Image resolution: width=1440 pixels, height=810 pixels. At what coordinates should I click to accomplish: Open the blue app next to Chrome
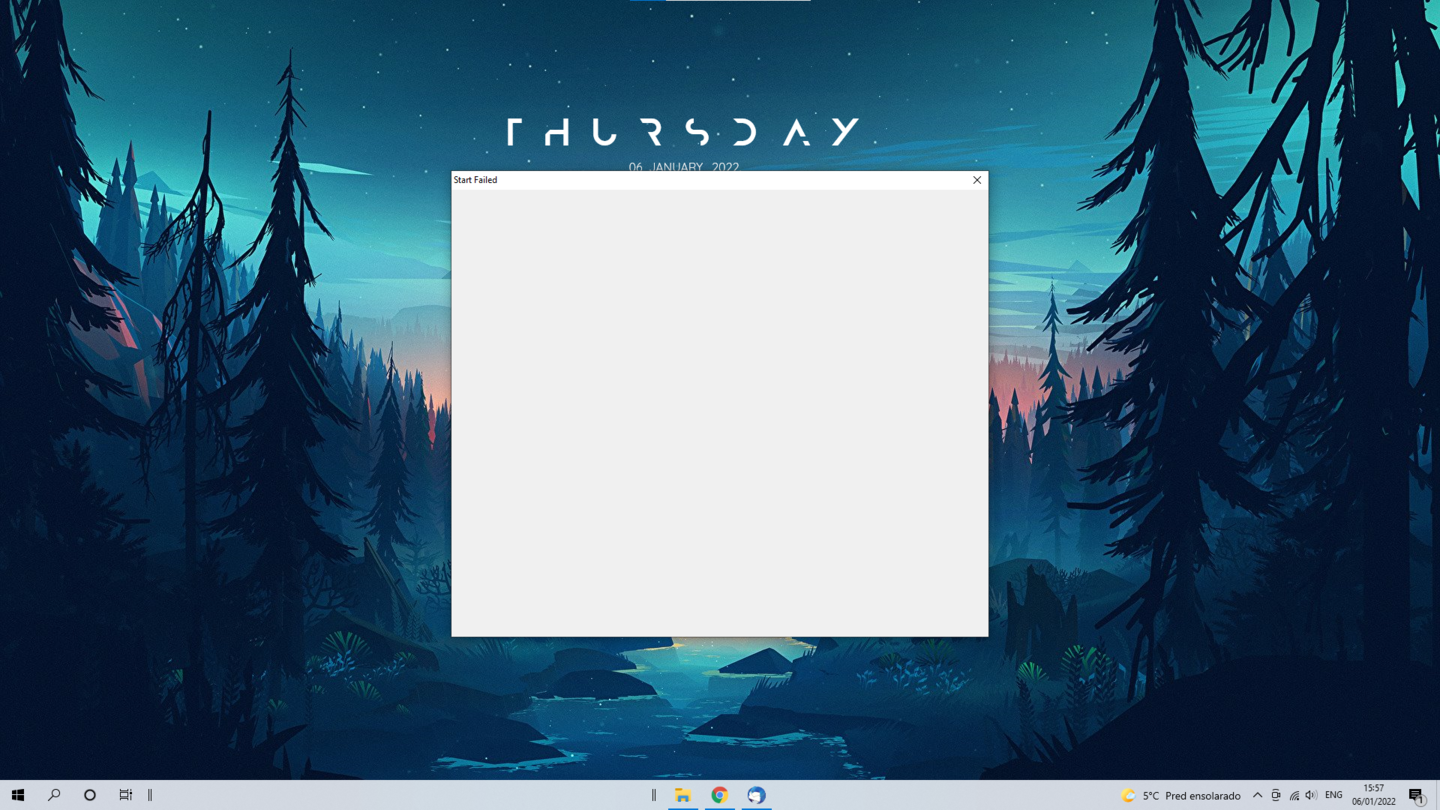pyautogui.click(x=757, y=795)
